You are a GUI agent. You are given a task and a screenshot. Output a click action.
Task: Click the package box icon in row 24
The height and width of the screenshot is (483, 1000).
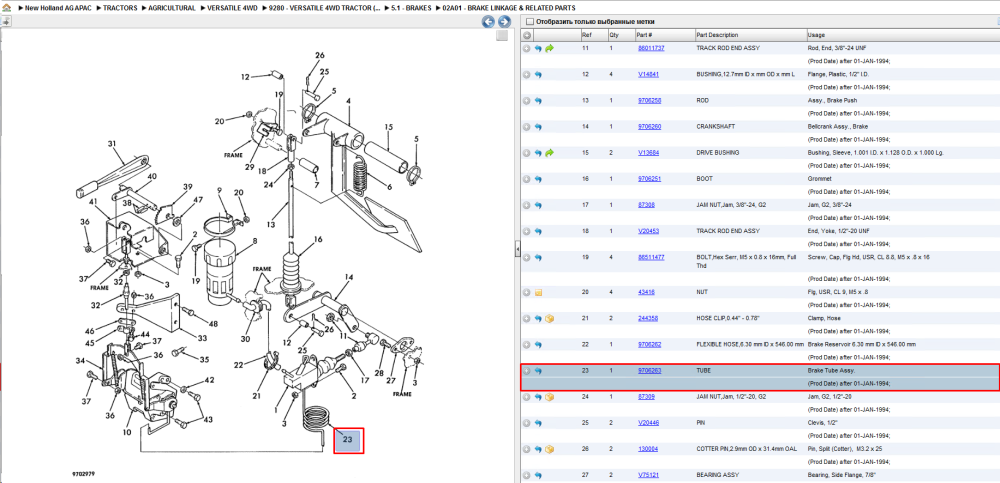click(x=549, y=397)
